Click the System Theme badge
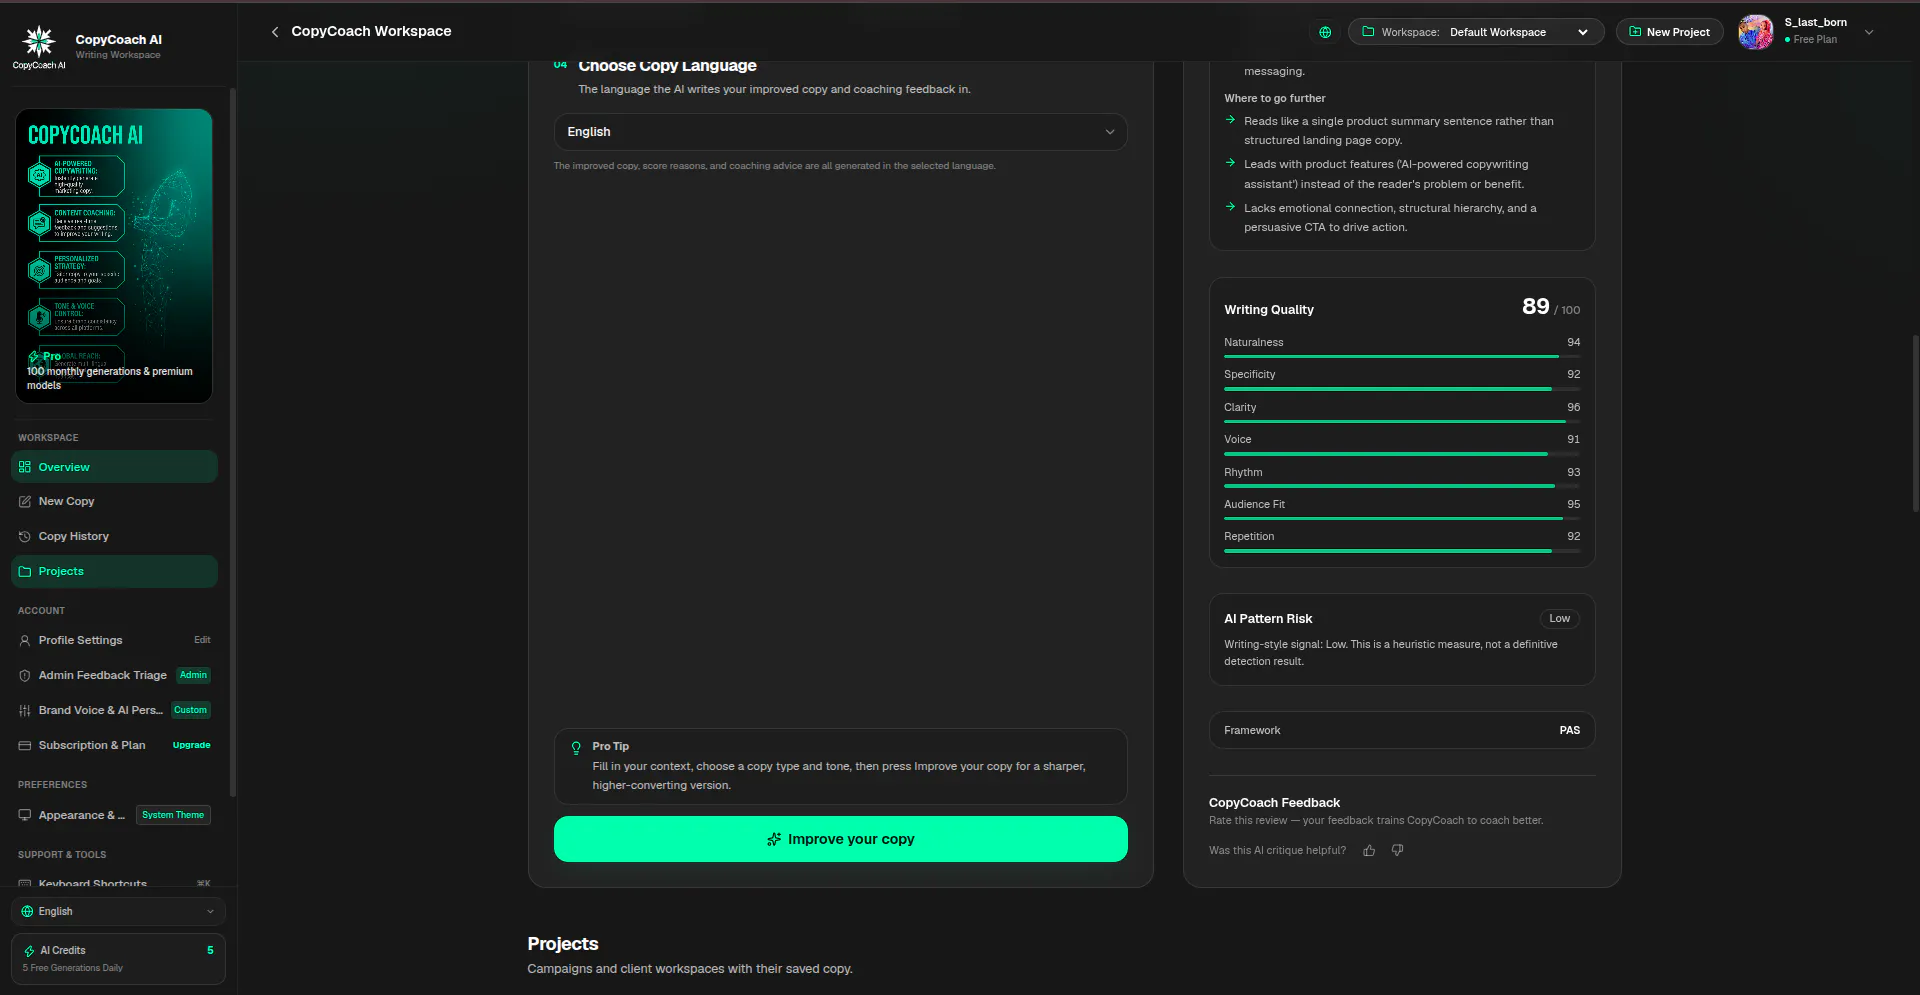This screenshot has height=995, width=1920. point(173,816)
